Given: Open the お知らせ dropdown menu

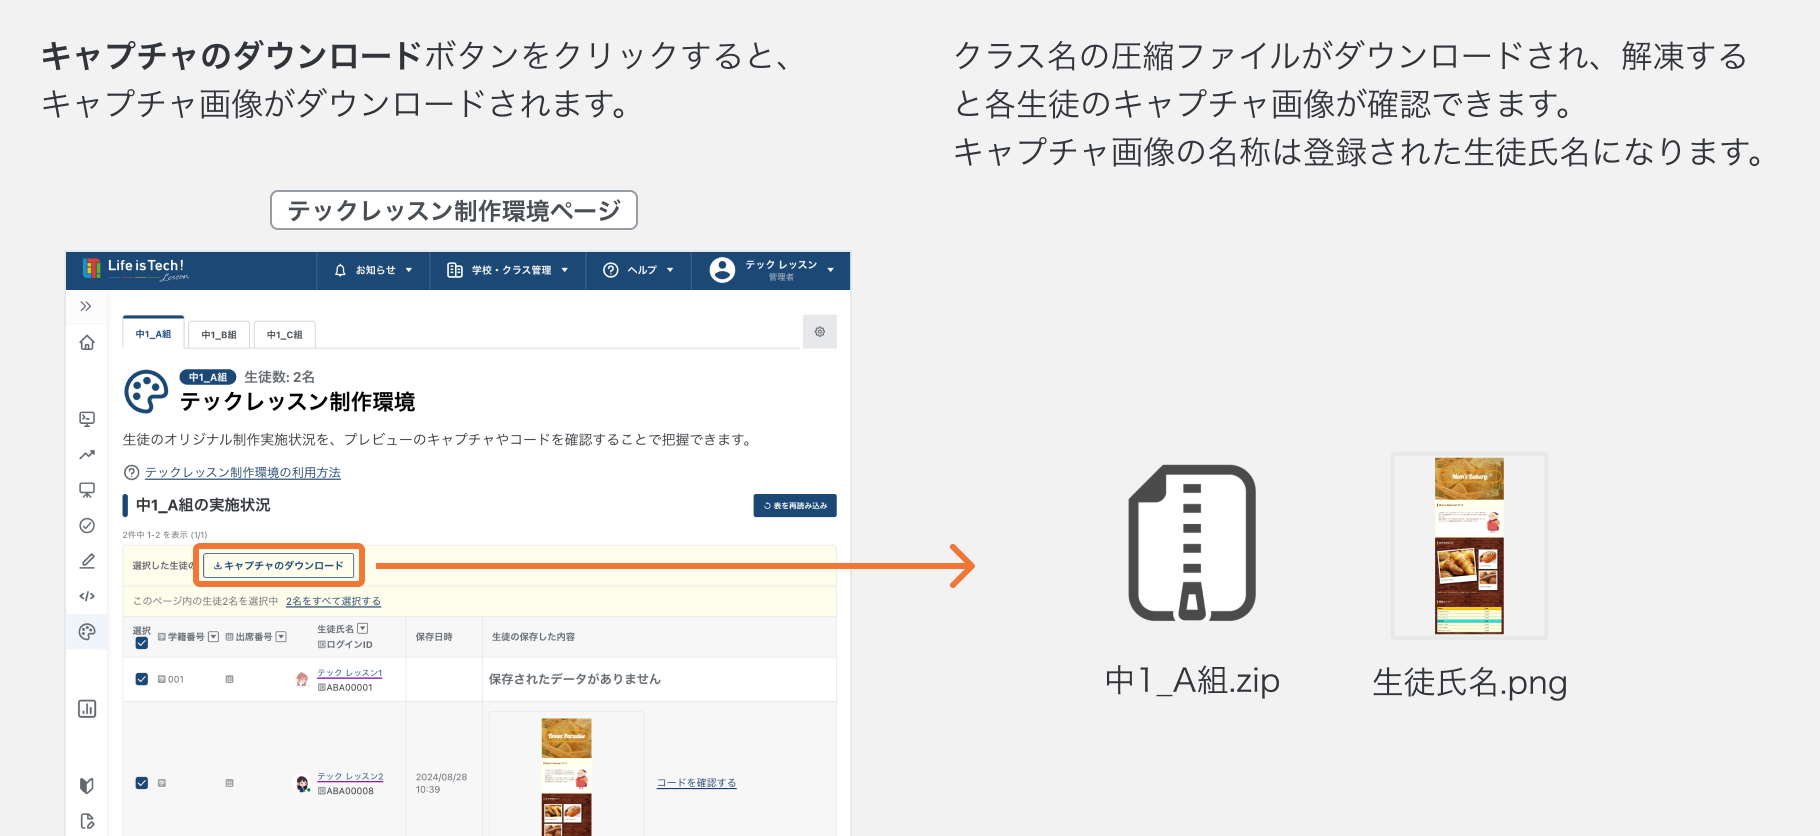Looking at the screenshot, I should coord(374,270).
